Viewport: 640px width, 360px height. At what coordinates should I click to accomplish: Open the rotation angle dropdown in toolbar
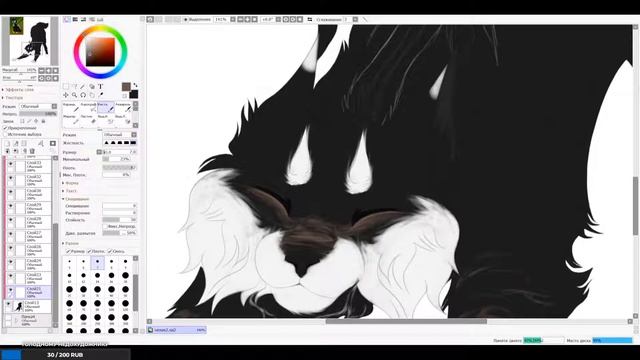(x=278, y=19)
